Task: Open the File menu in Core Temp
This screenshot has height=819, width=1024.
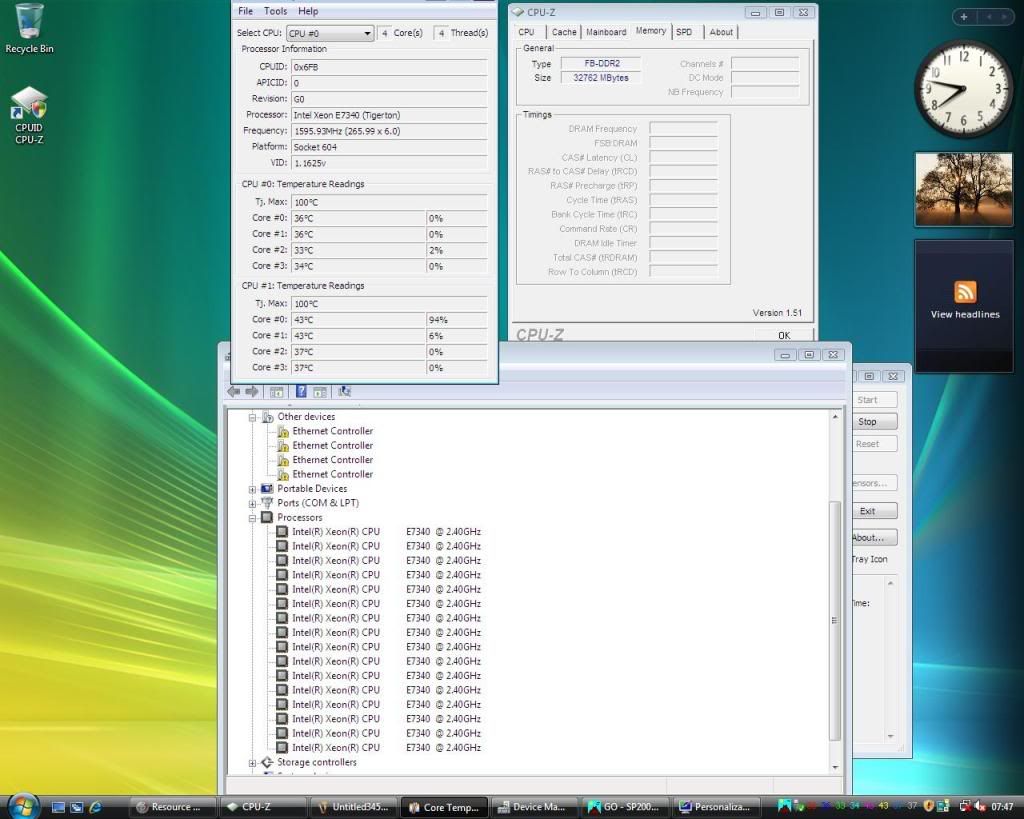Action: [x=246, y=11]
